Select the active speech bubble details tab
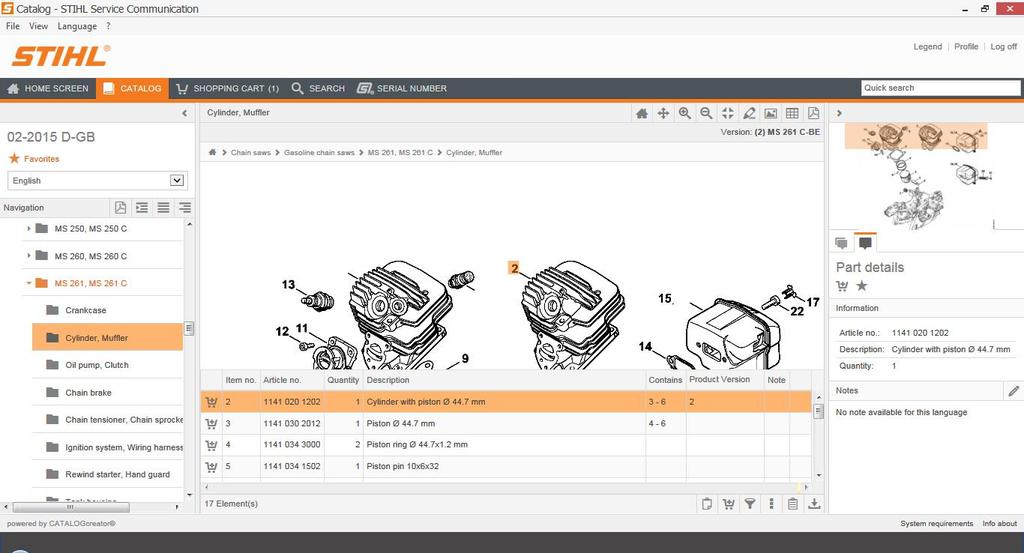This screenshot has width=1024, height=553. 865,243
